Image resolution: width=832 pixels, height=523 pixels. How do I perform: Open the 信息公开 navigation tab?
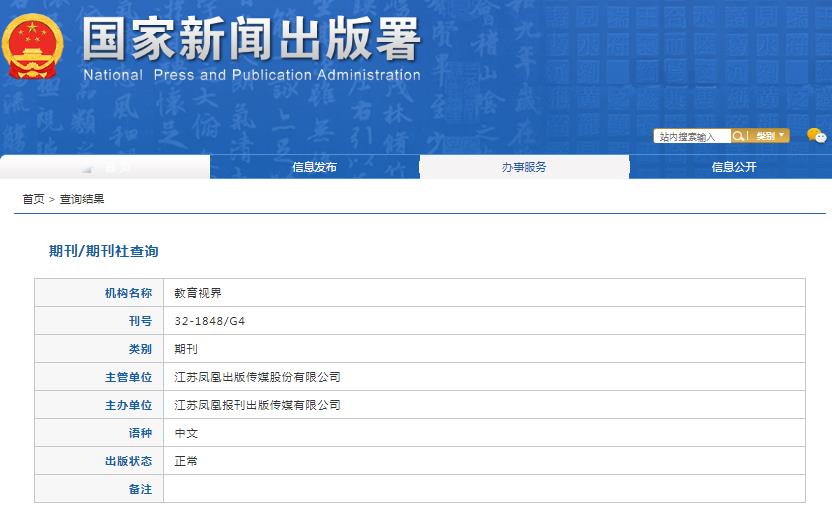[x=733, y=167]
